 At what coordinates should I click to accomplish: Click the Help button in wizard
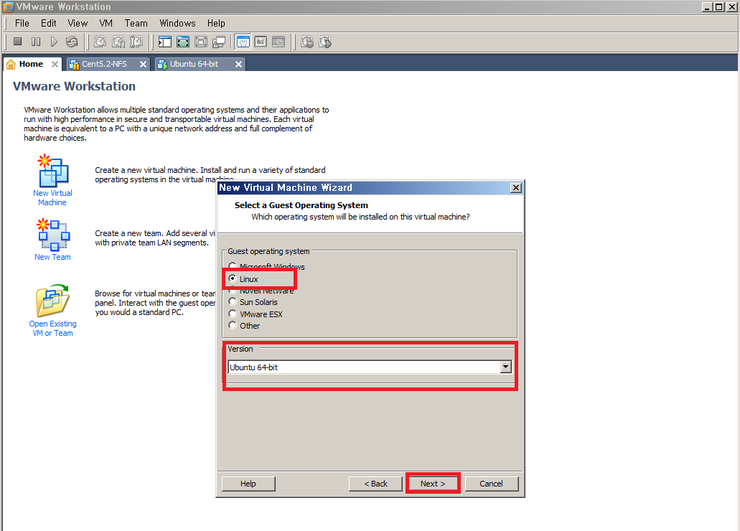(x=248, y=483)
